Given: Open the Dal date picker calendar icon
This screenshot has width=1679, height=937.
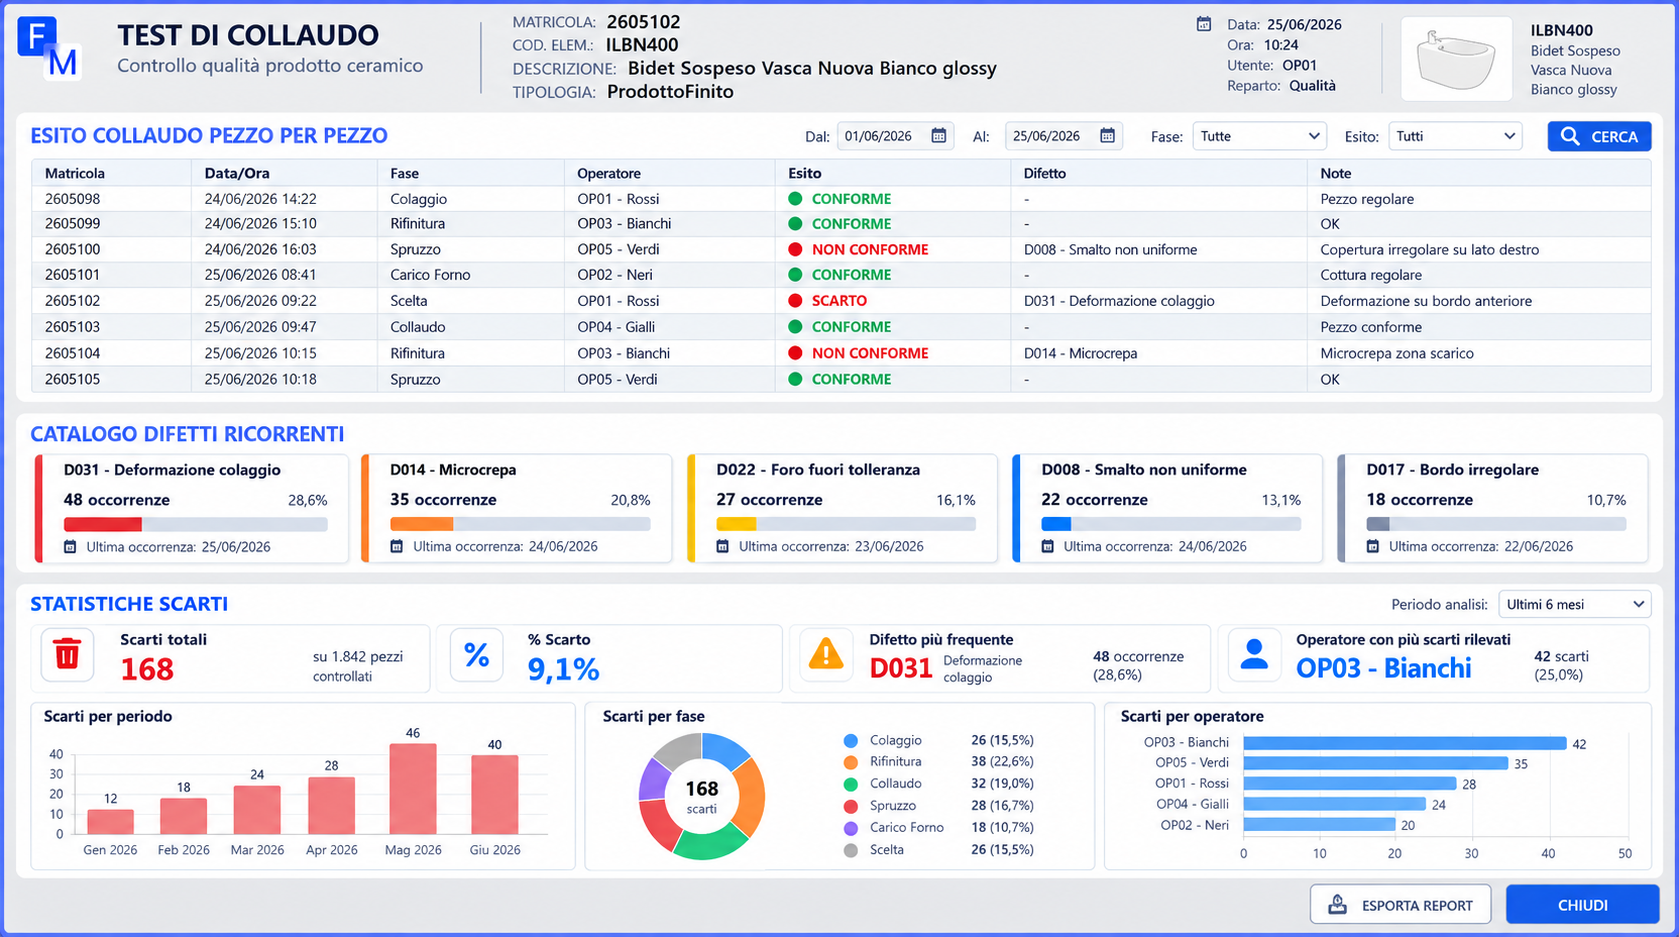Looking at the screenshot, I should point(938,136).
